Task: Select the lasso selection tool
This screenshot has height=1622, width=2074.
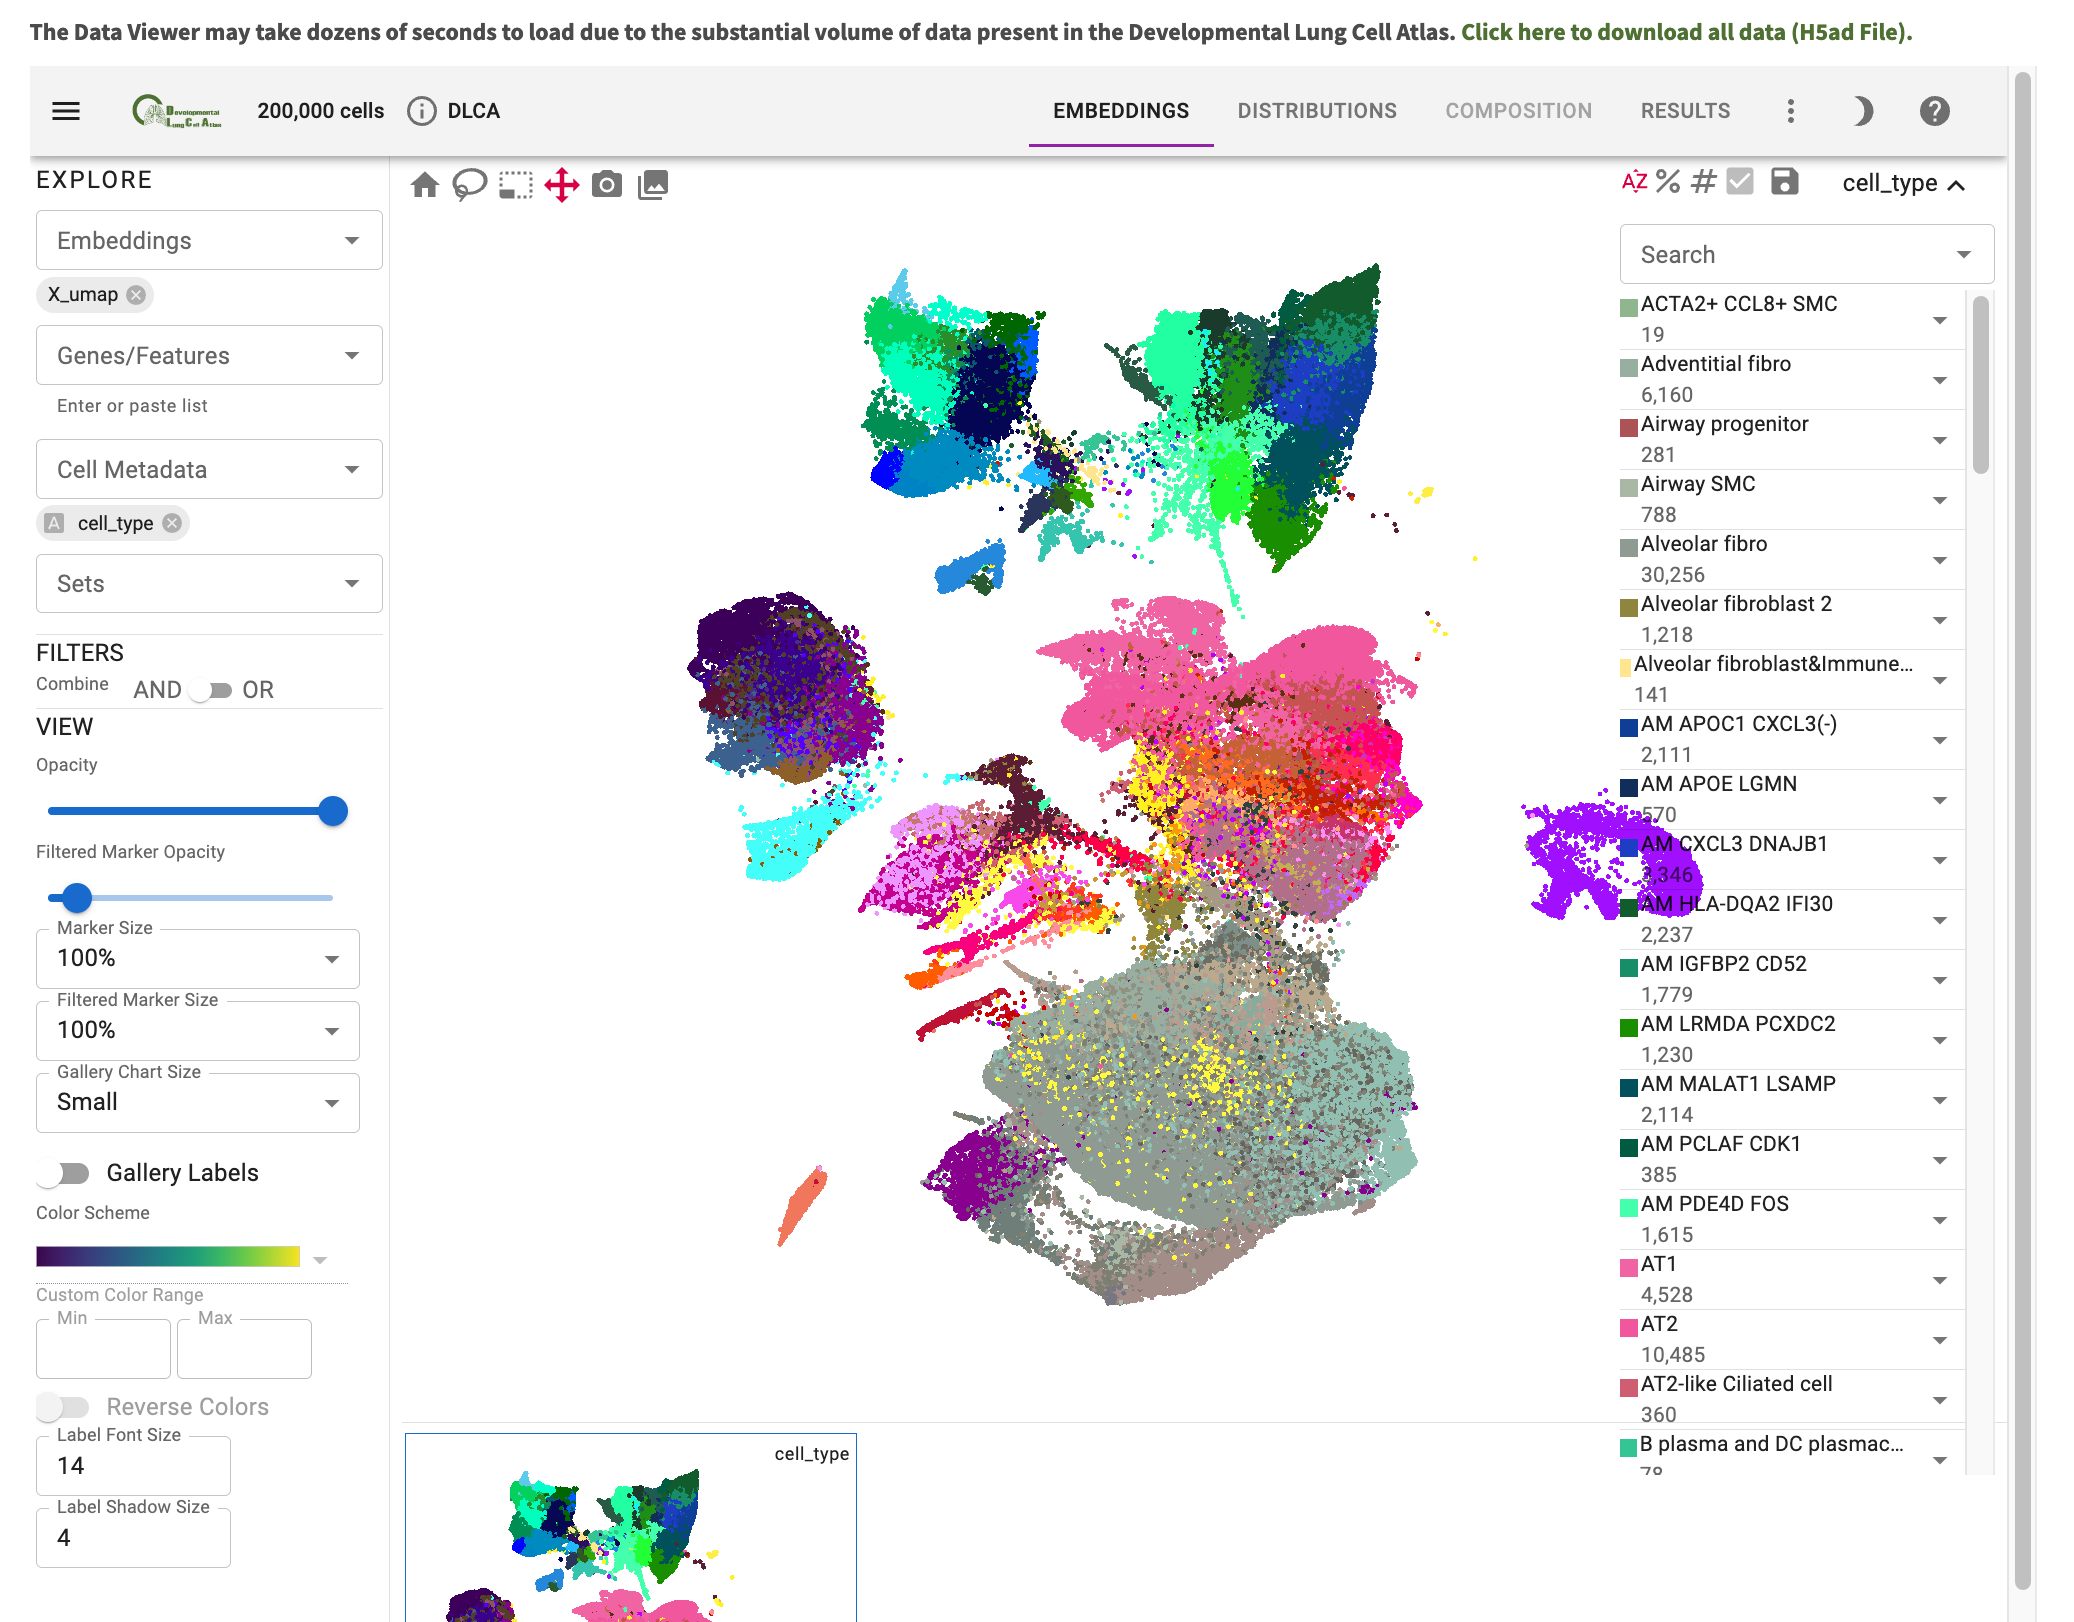Action: pyautogui.click(x=469, y=185)
